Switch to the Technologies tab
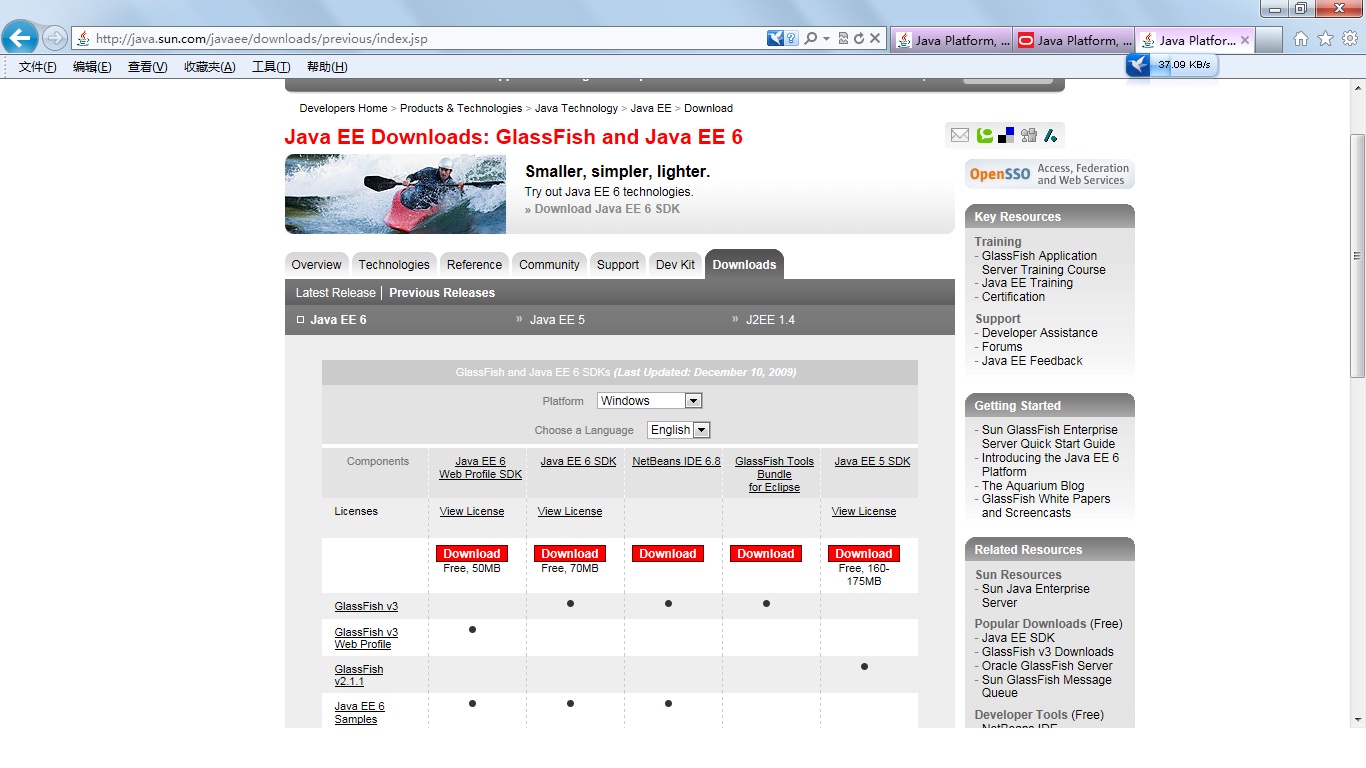1366x768 pixels. coord(394,265)
